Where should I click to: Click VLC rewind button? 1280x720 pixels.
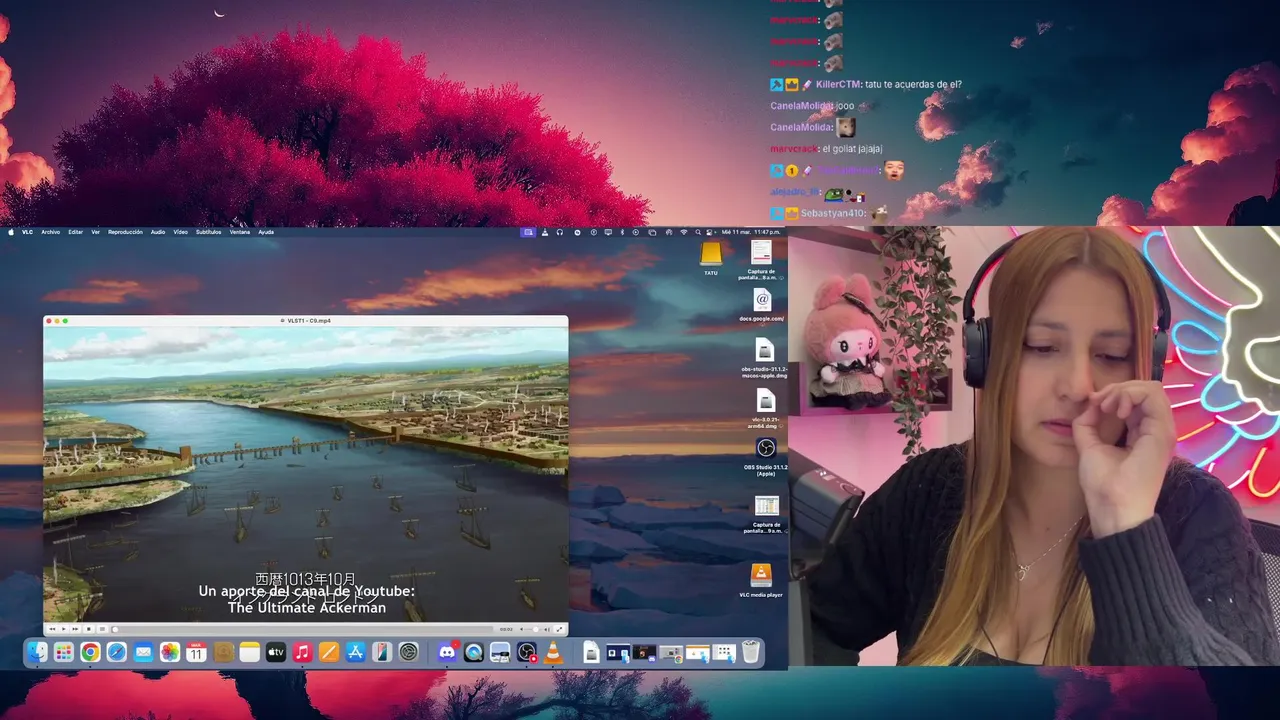[52, 629]
